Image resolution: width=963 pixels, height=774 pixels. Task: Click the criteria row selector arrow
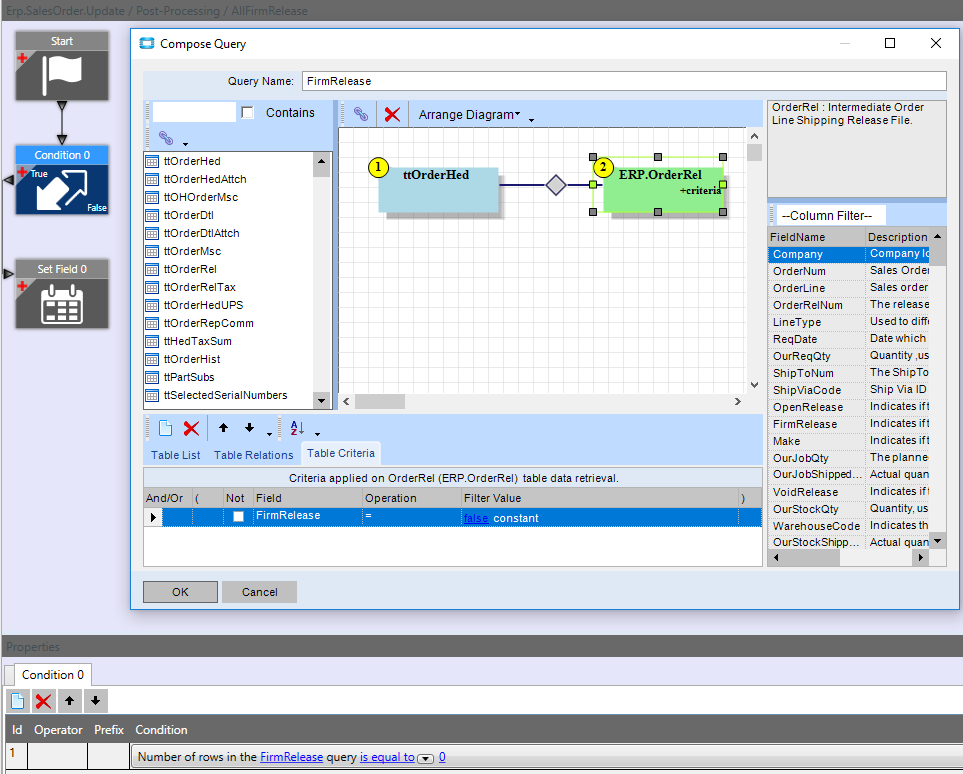[x=153, y=517]
